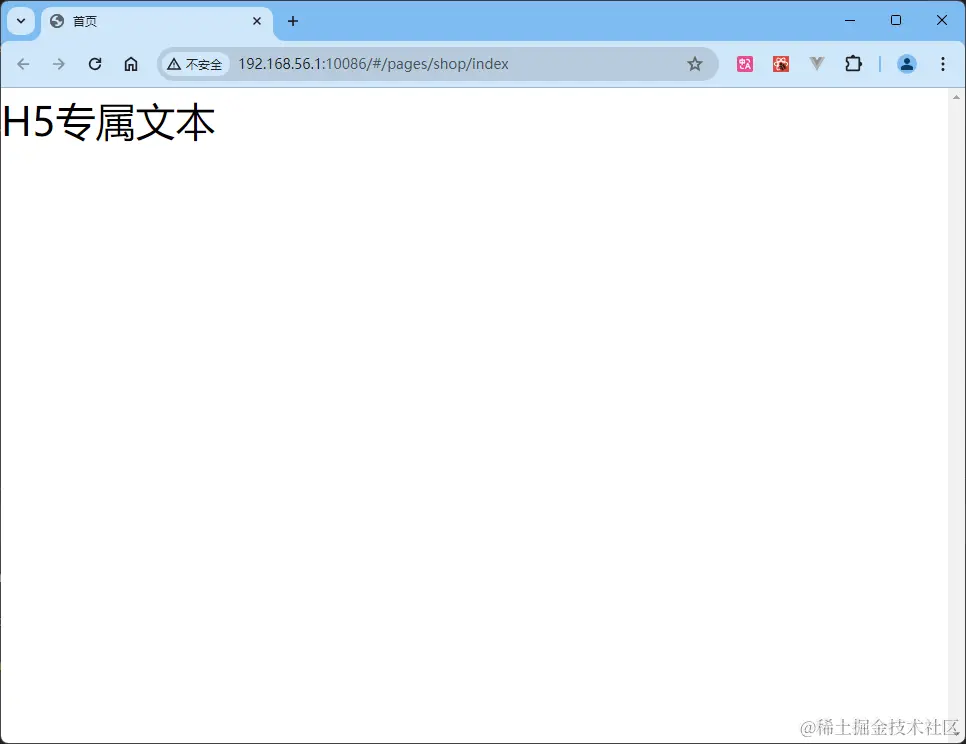Image resolution: width=966 pixels, height=744 pixels.
Task: Click the forward navigation arrow
Action: click(59, 63)
